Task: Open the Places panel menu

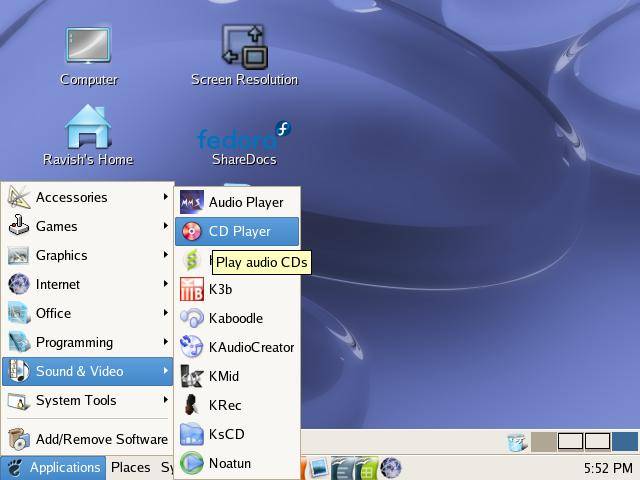Action: pyautogui.click(x=130, y=467)
